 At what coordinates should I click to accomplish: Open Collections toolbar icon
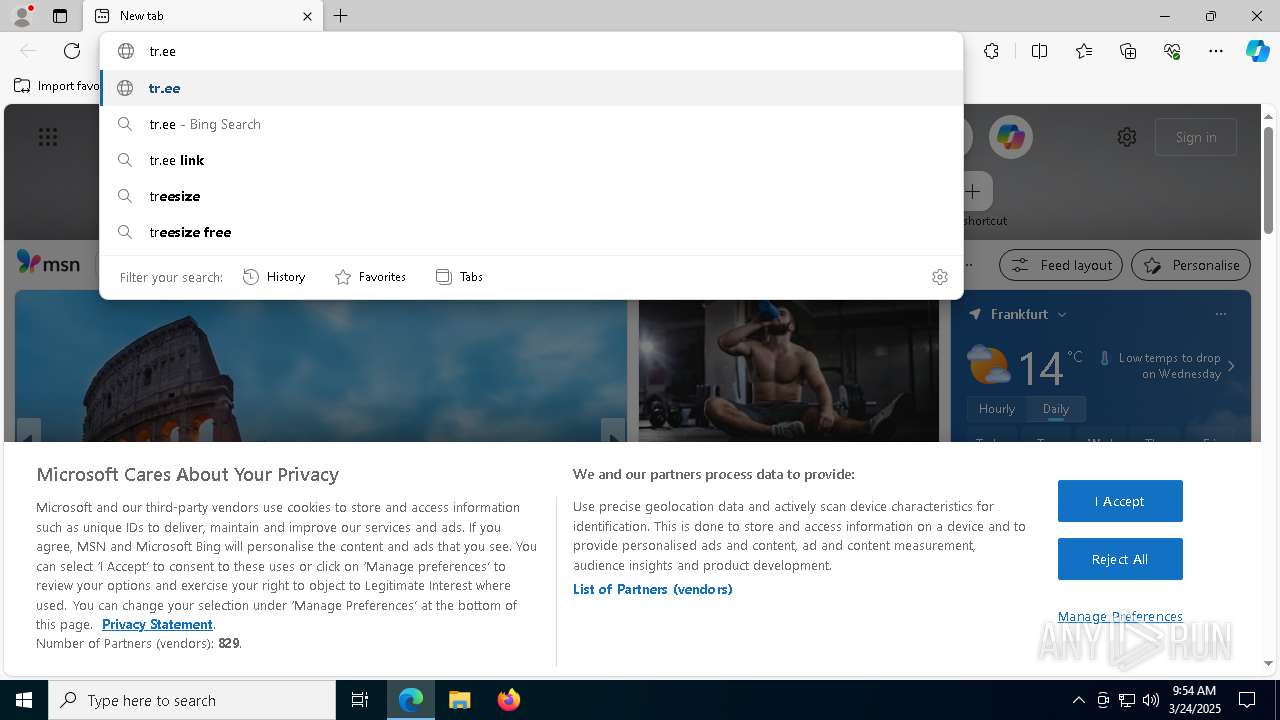click(x=1128, y=51)
